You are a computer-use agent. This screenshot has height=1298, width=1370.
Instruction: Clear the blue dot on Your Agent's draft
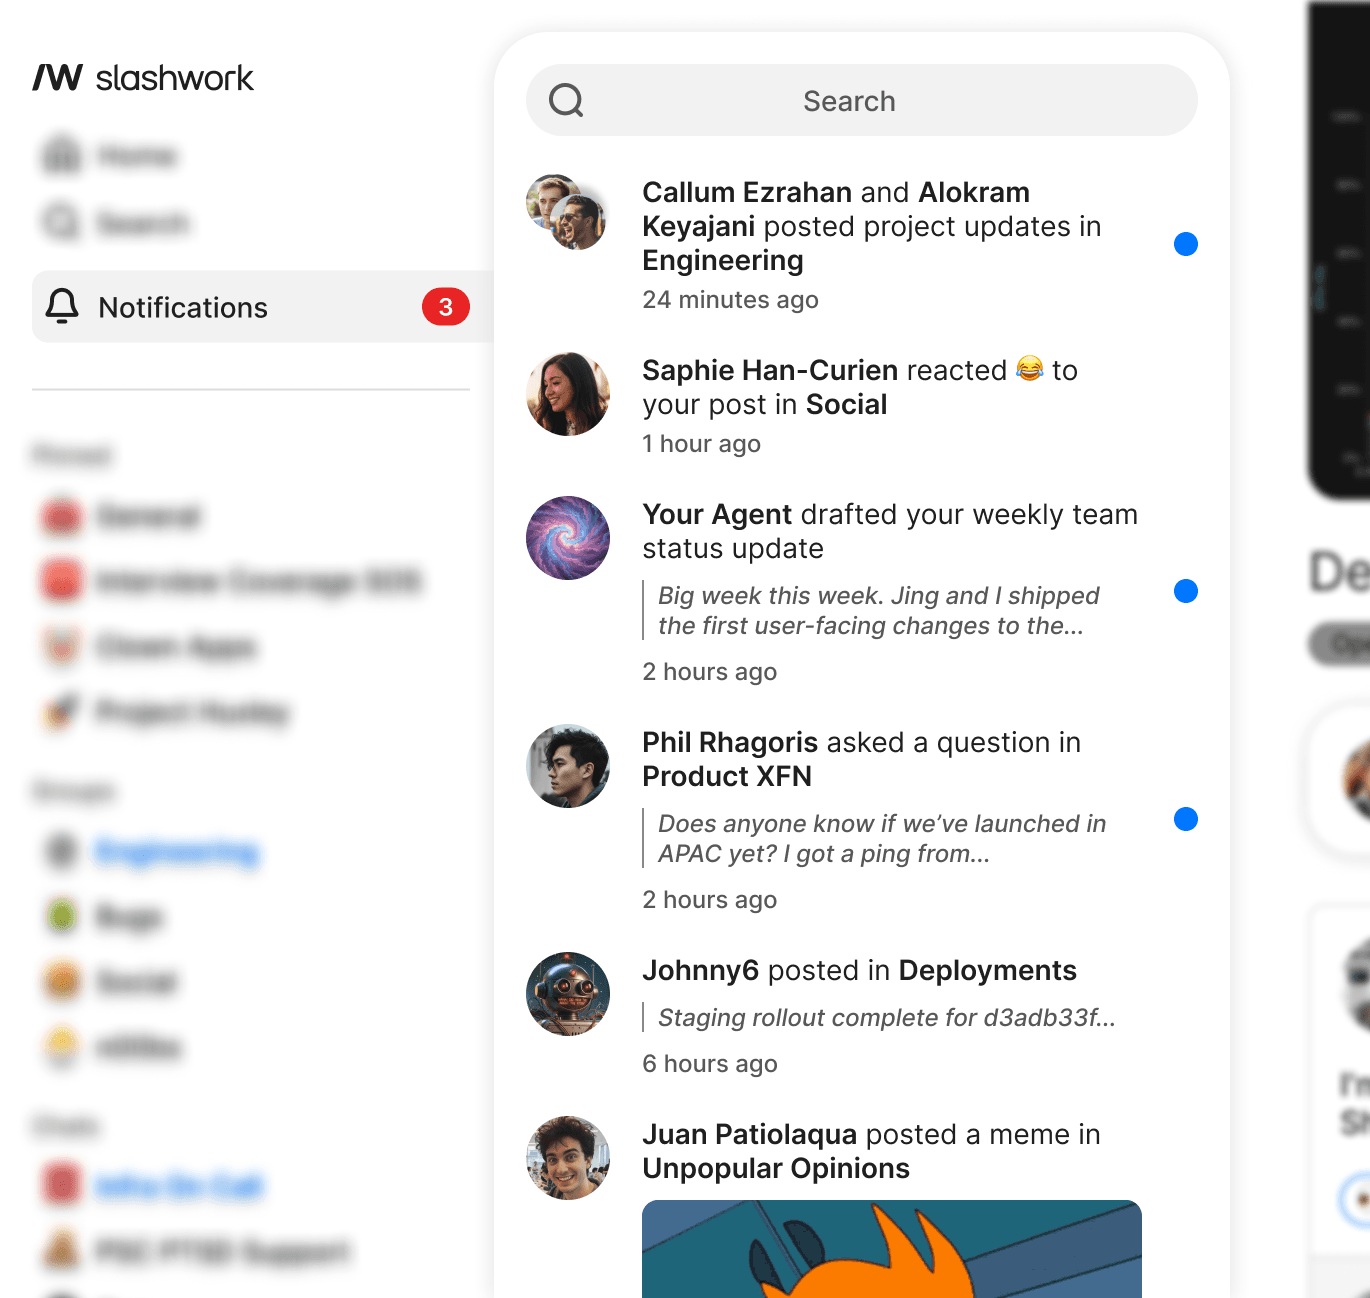click(1186, 591)
